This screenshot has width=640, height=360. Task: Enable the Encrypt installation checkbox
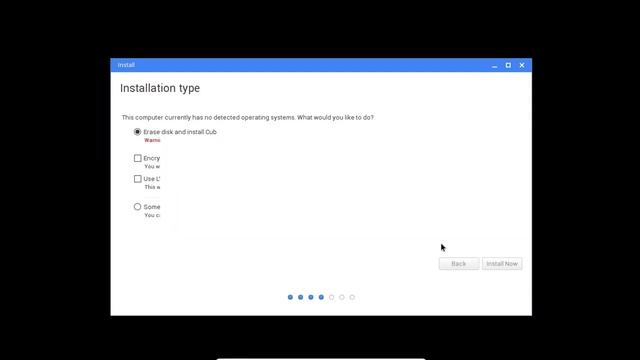click(138, 158)
